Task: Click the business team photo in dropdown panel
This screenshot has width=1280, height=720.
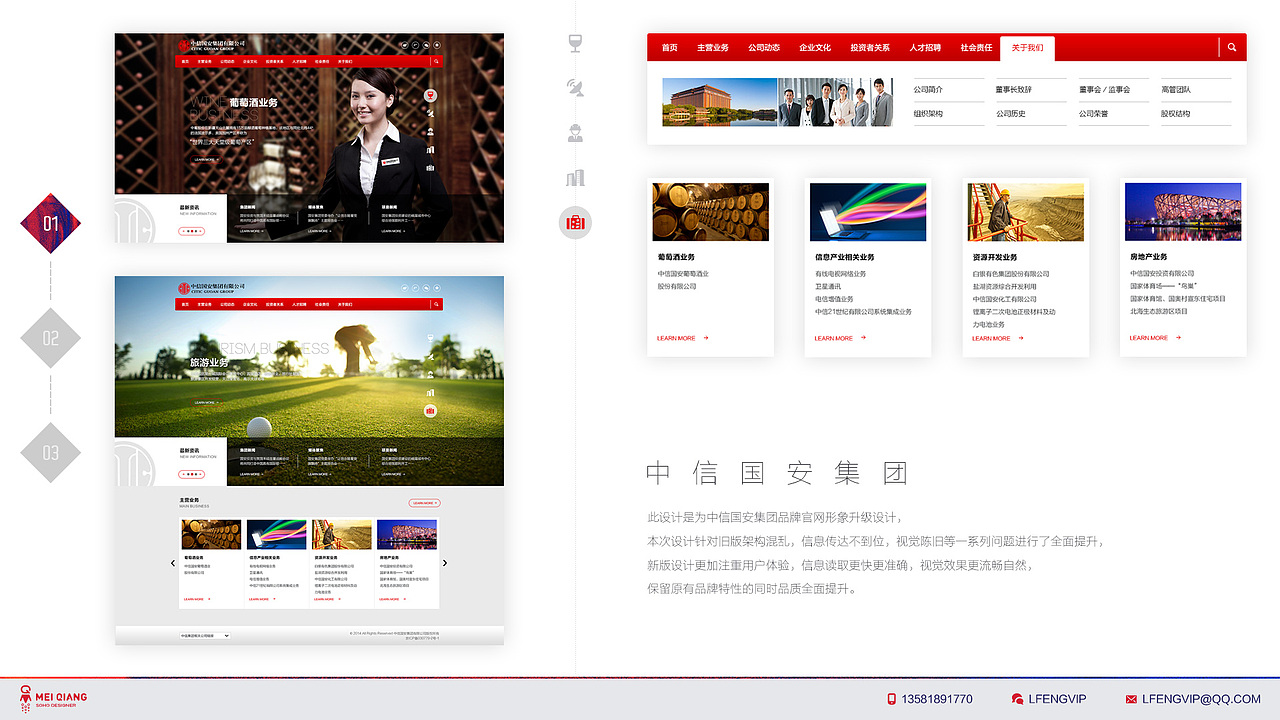Action: tap(835, 102)
